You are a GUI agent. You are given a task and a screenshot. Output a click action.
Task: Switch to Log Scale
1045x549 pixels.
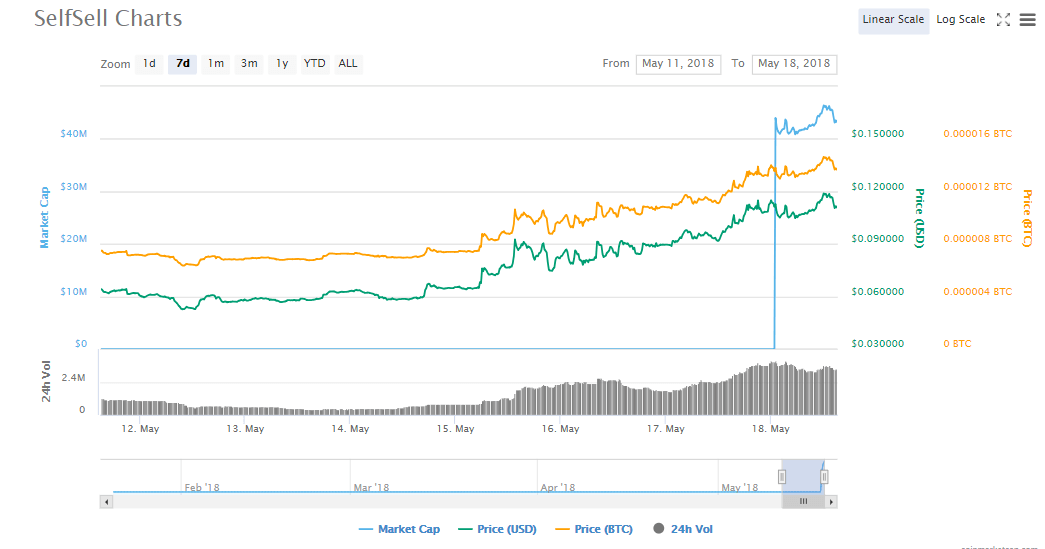click(x=960, y=20)
